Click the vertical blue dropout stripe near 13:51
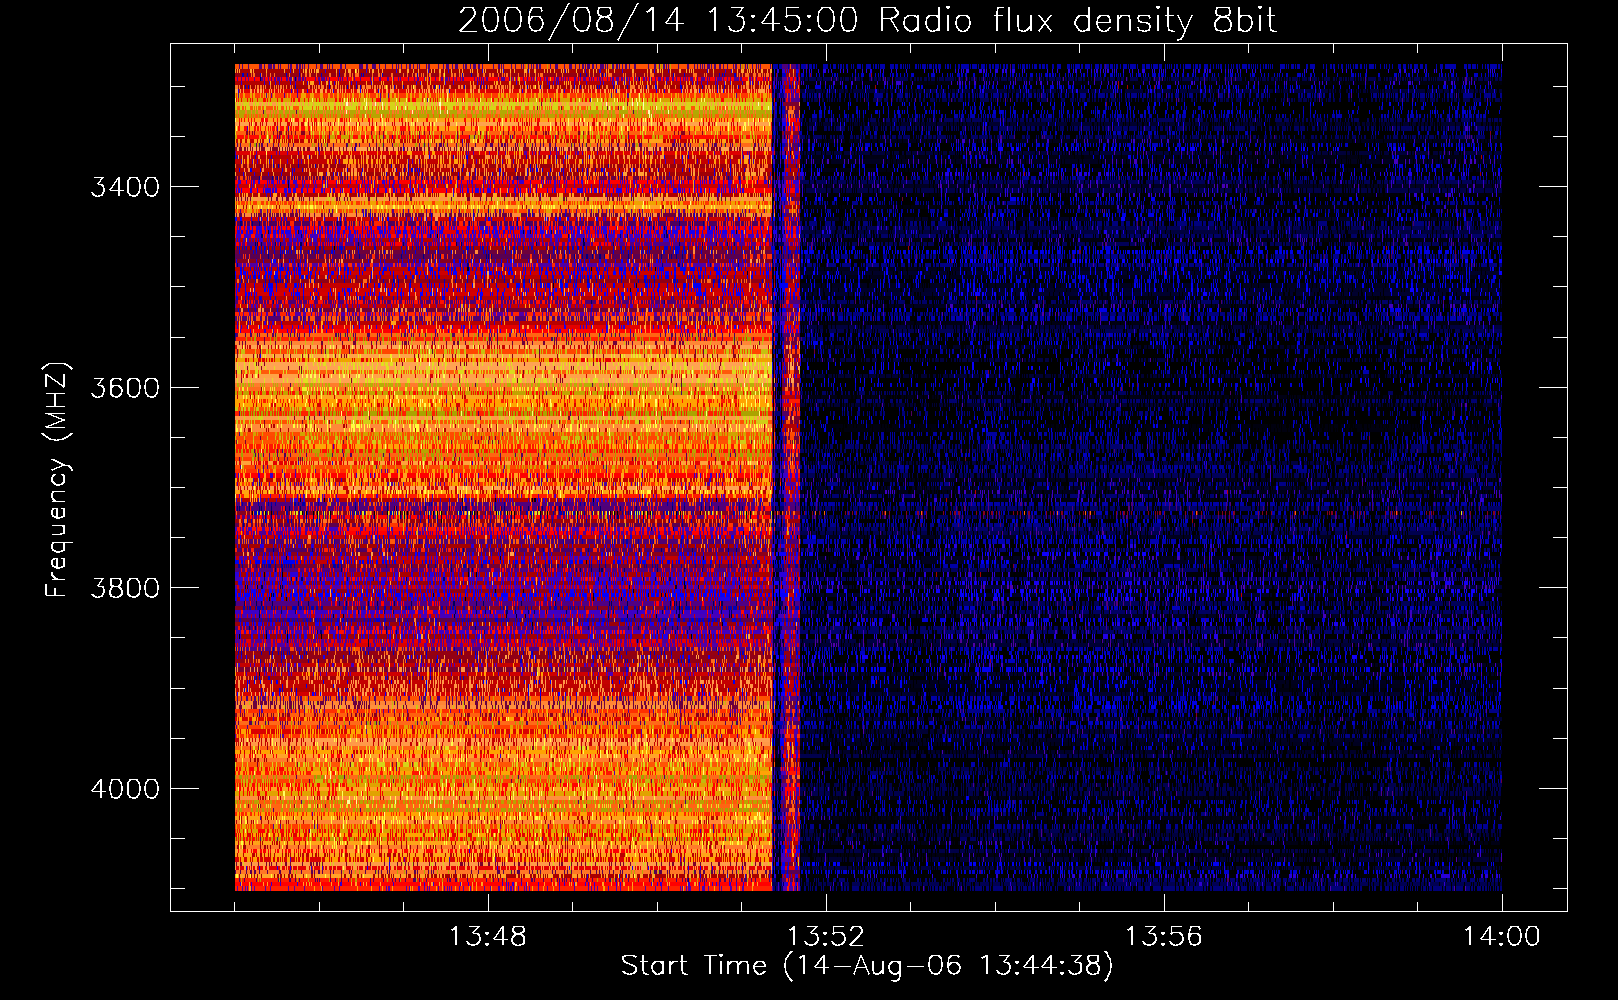The height and width of the screenshot is (1000, 1618). tap(776, 478)
